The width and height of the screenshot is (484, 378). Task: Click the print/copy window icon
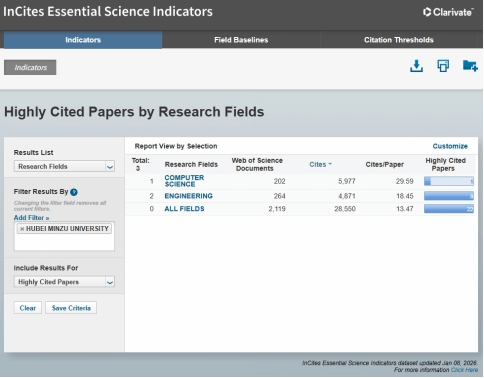click(x=443, y=66)
